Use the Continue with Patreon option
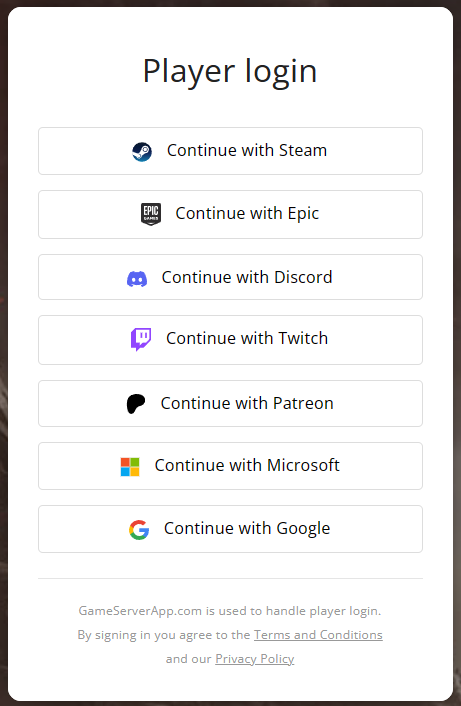 pyautogui.click(x=230, y=403)
